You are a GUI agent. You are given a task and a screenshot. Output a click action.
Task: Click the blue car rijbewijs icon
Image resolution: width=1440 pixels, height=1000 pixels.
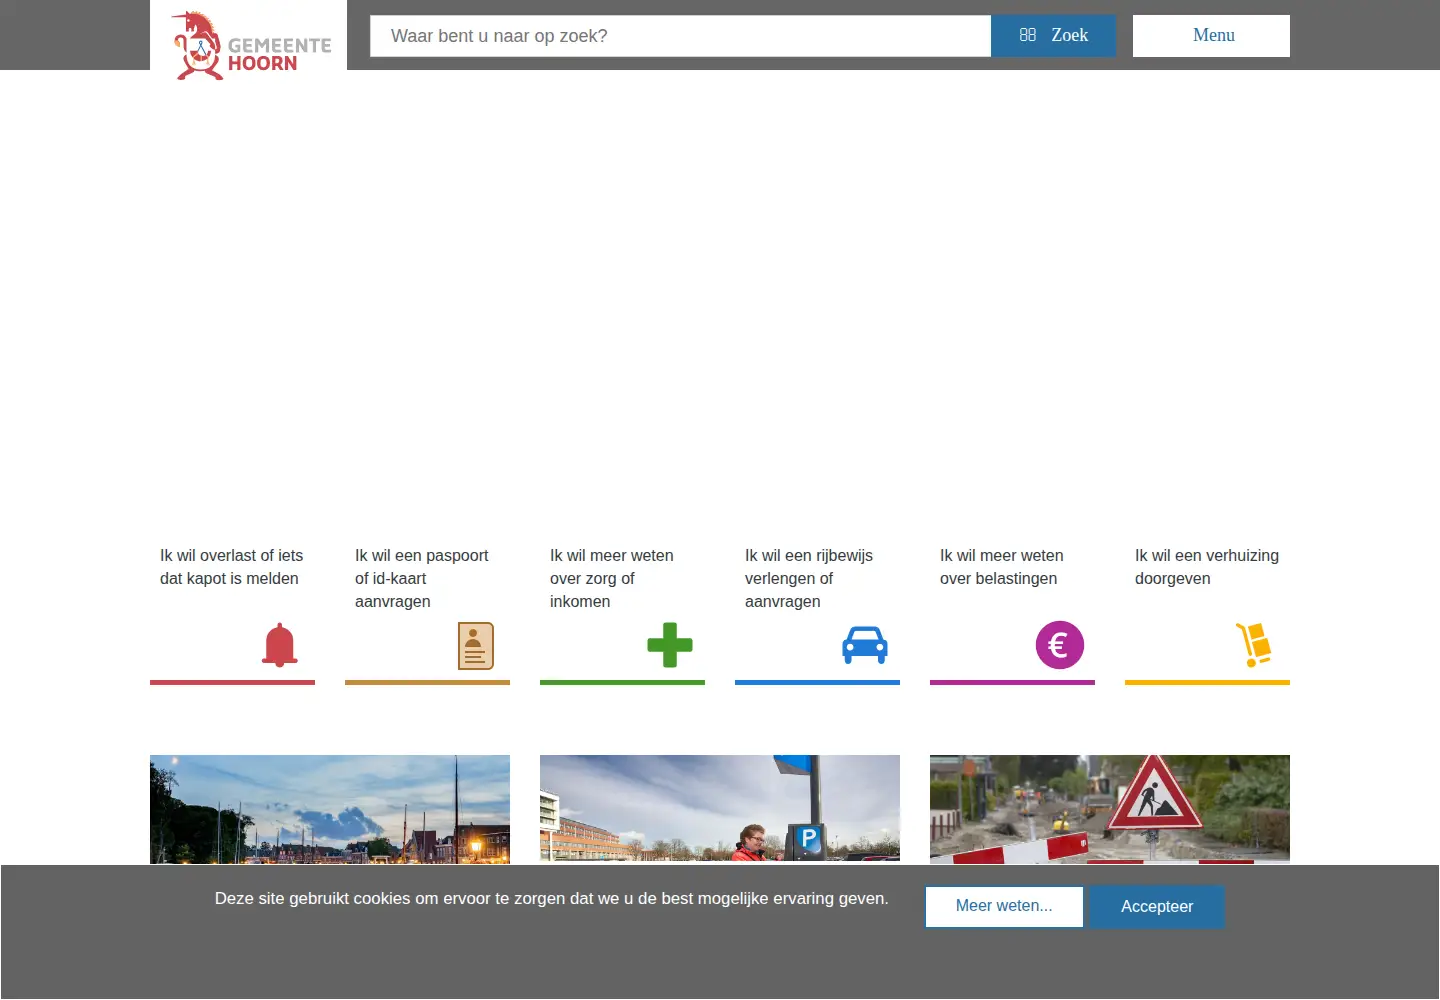pos(865,645)
